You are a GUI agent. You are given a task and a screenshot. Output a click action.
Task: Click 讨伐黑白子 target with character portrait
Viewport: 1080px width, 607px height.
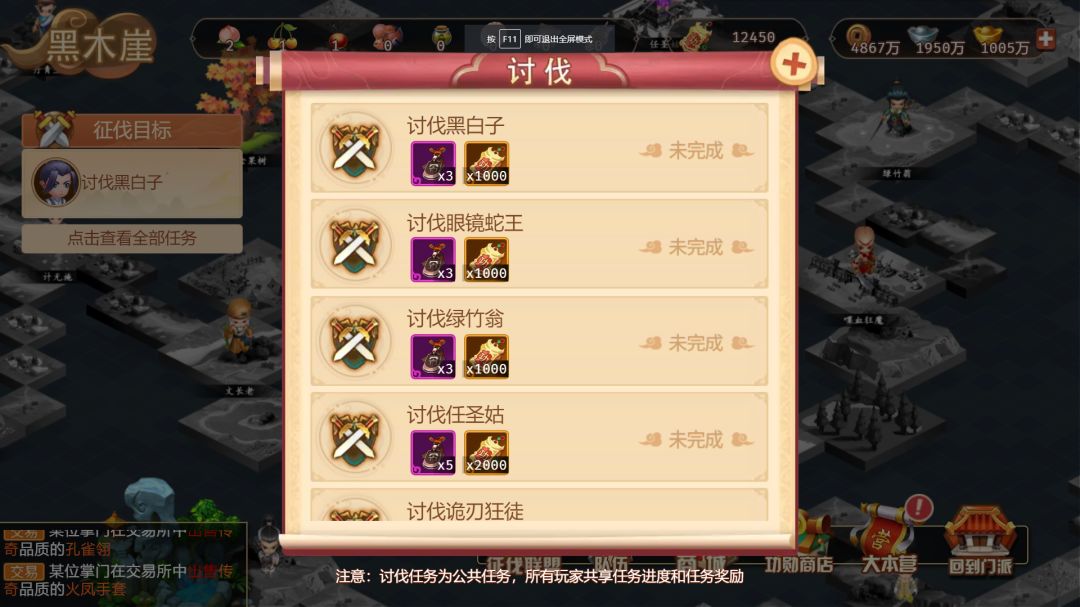[132, 183]
